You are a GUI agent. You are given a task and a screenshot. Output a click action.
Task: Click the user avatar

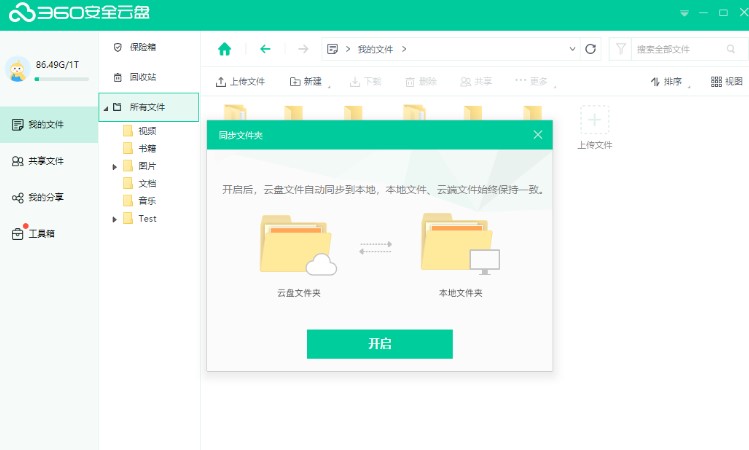(x=18, y=70)
